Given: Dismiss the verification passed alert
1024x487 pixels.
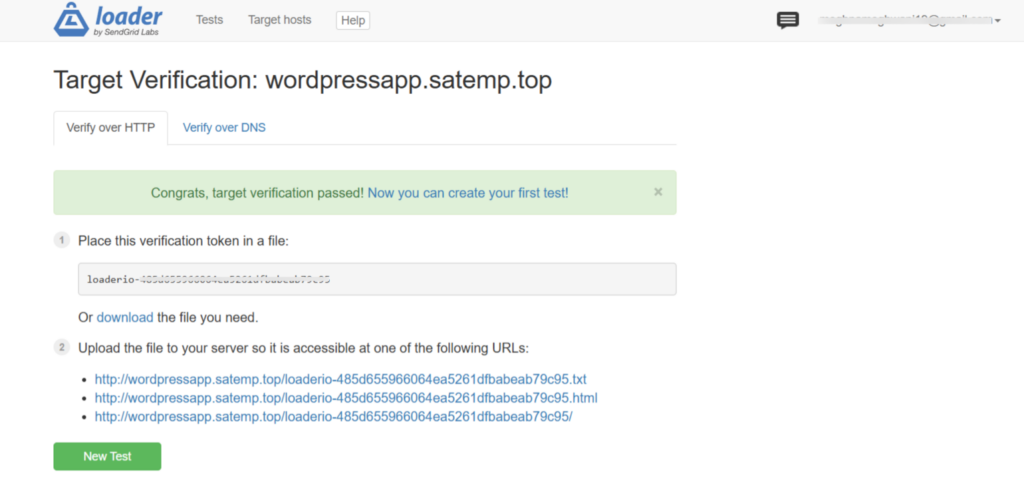Looking at the screenshot, I should coord(658,192).
